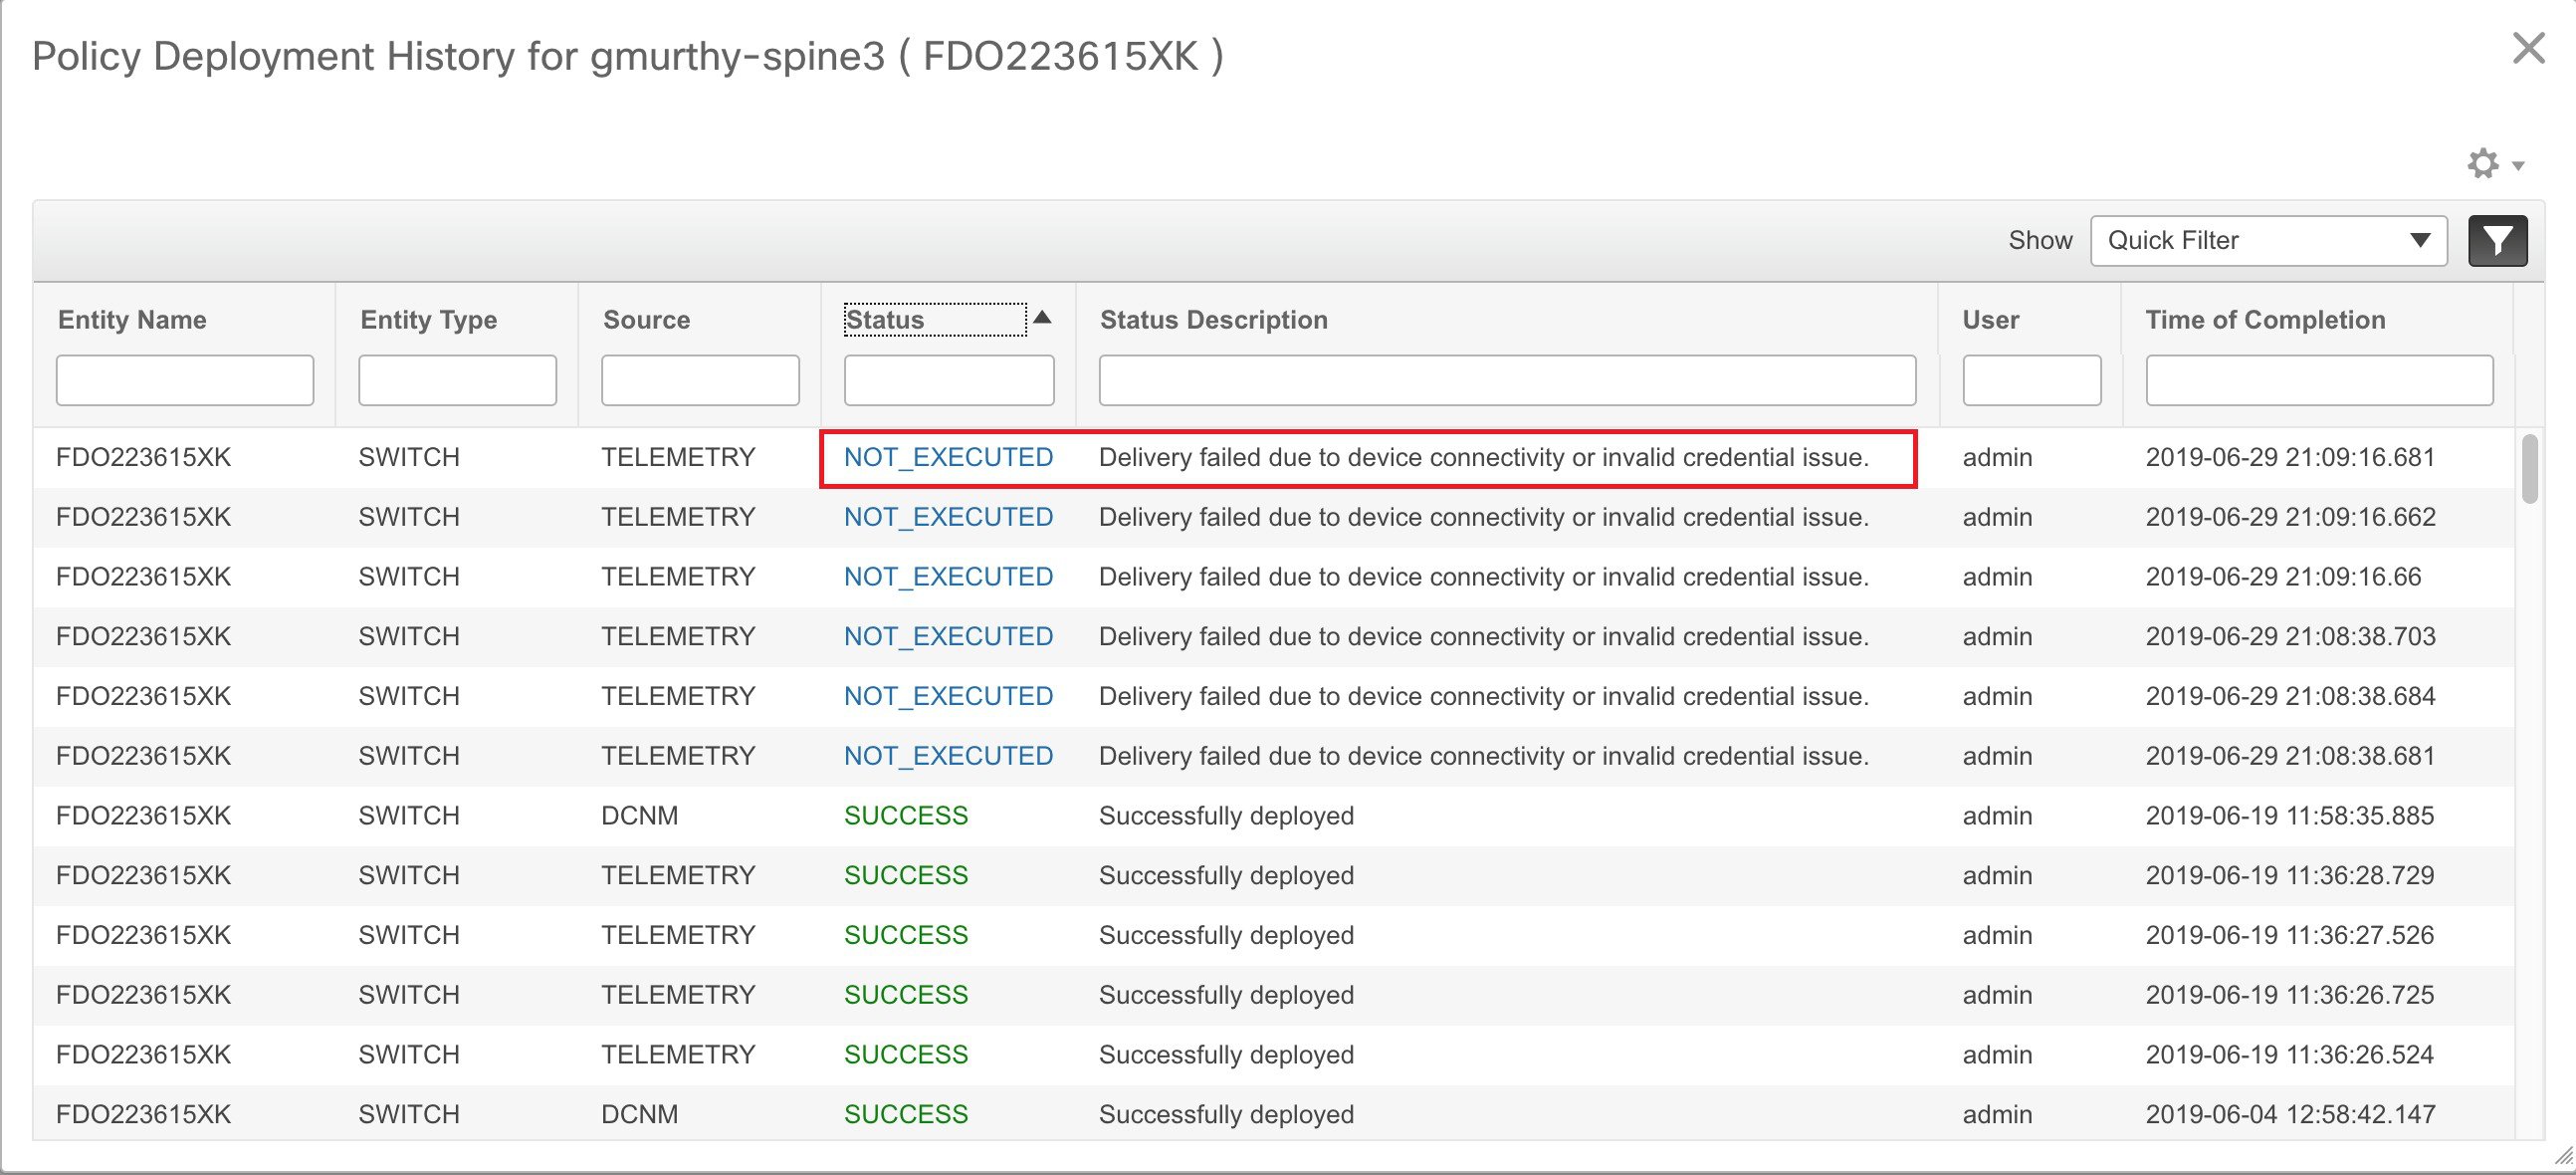Click the Time of Completion filter field

pyautogui.click(x=2319, y=380)
